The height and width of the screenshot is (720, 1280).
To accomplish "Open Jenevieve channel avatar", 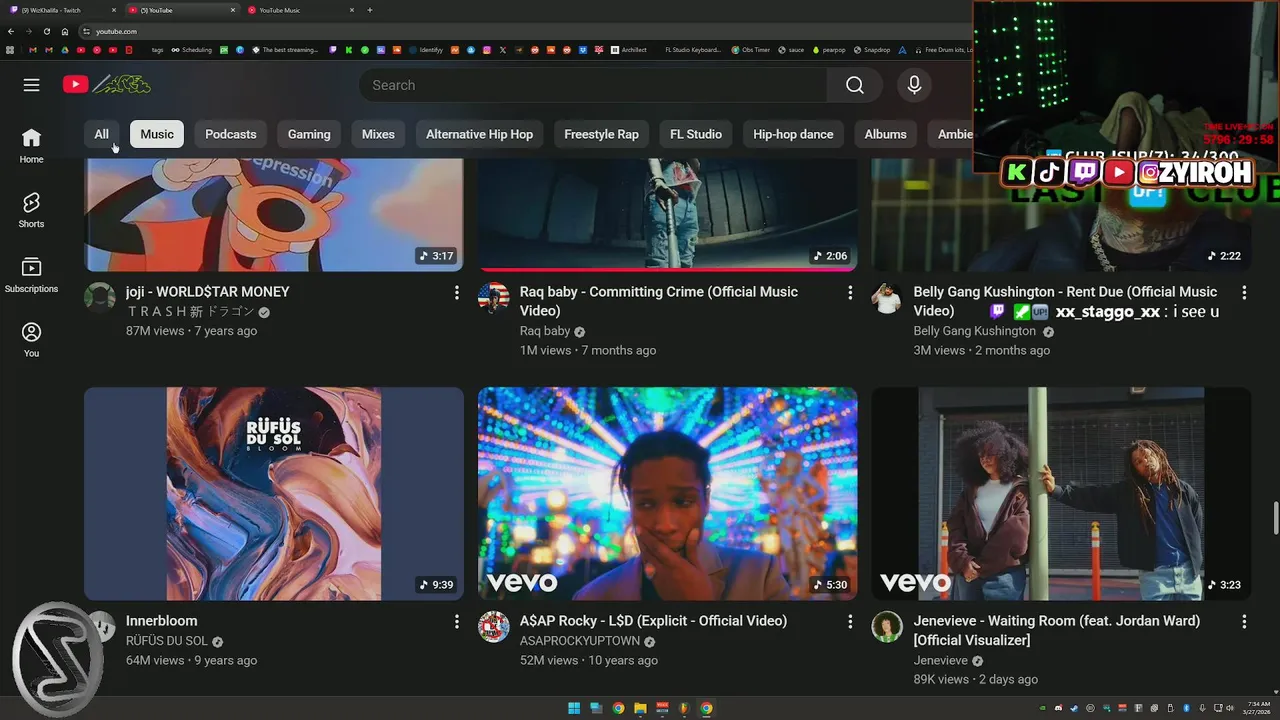I will tap(887, 626).
